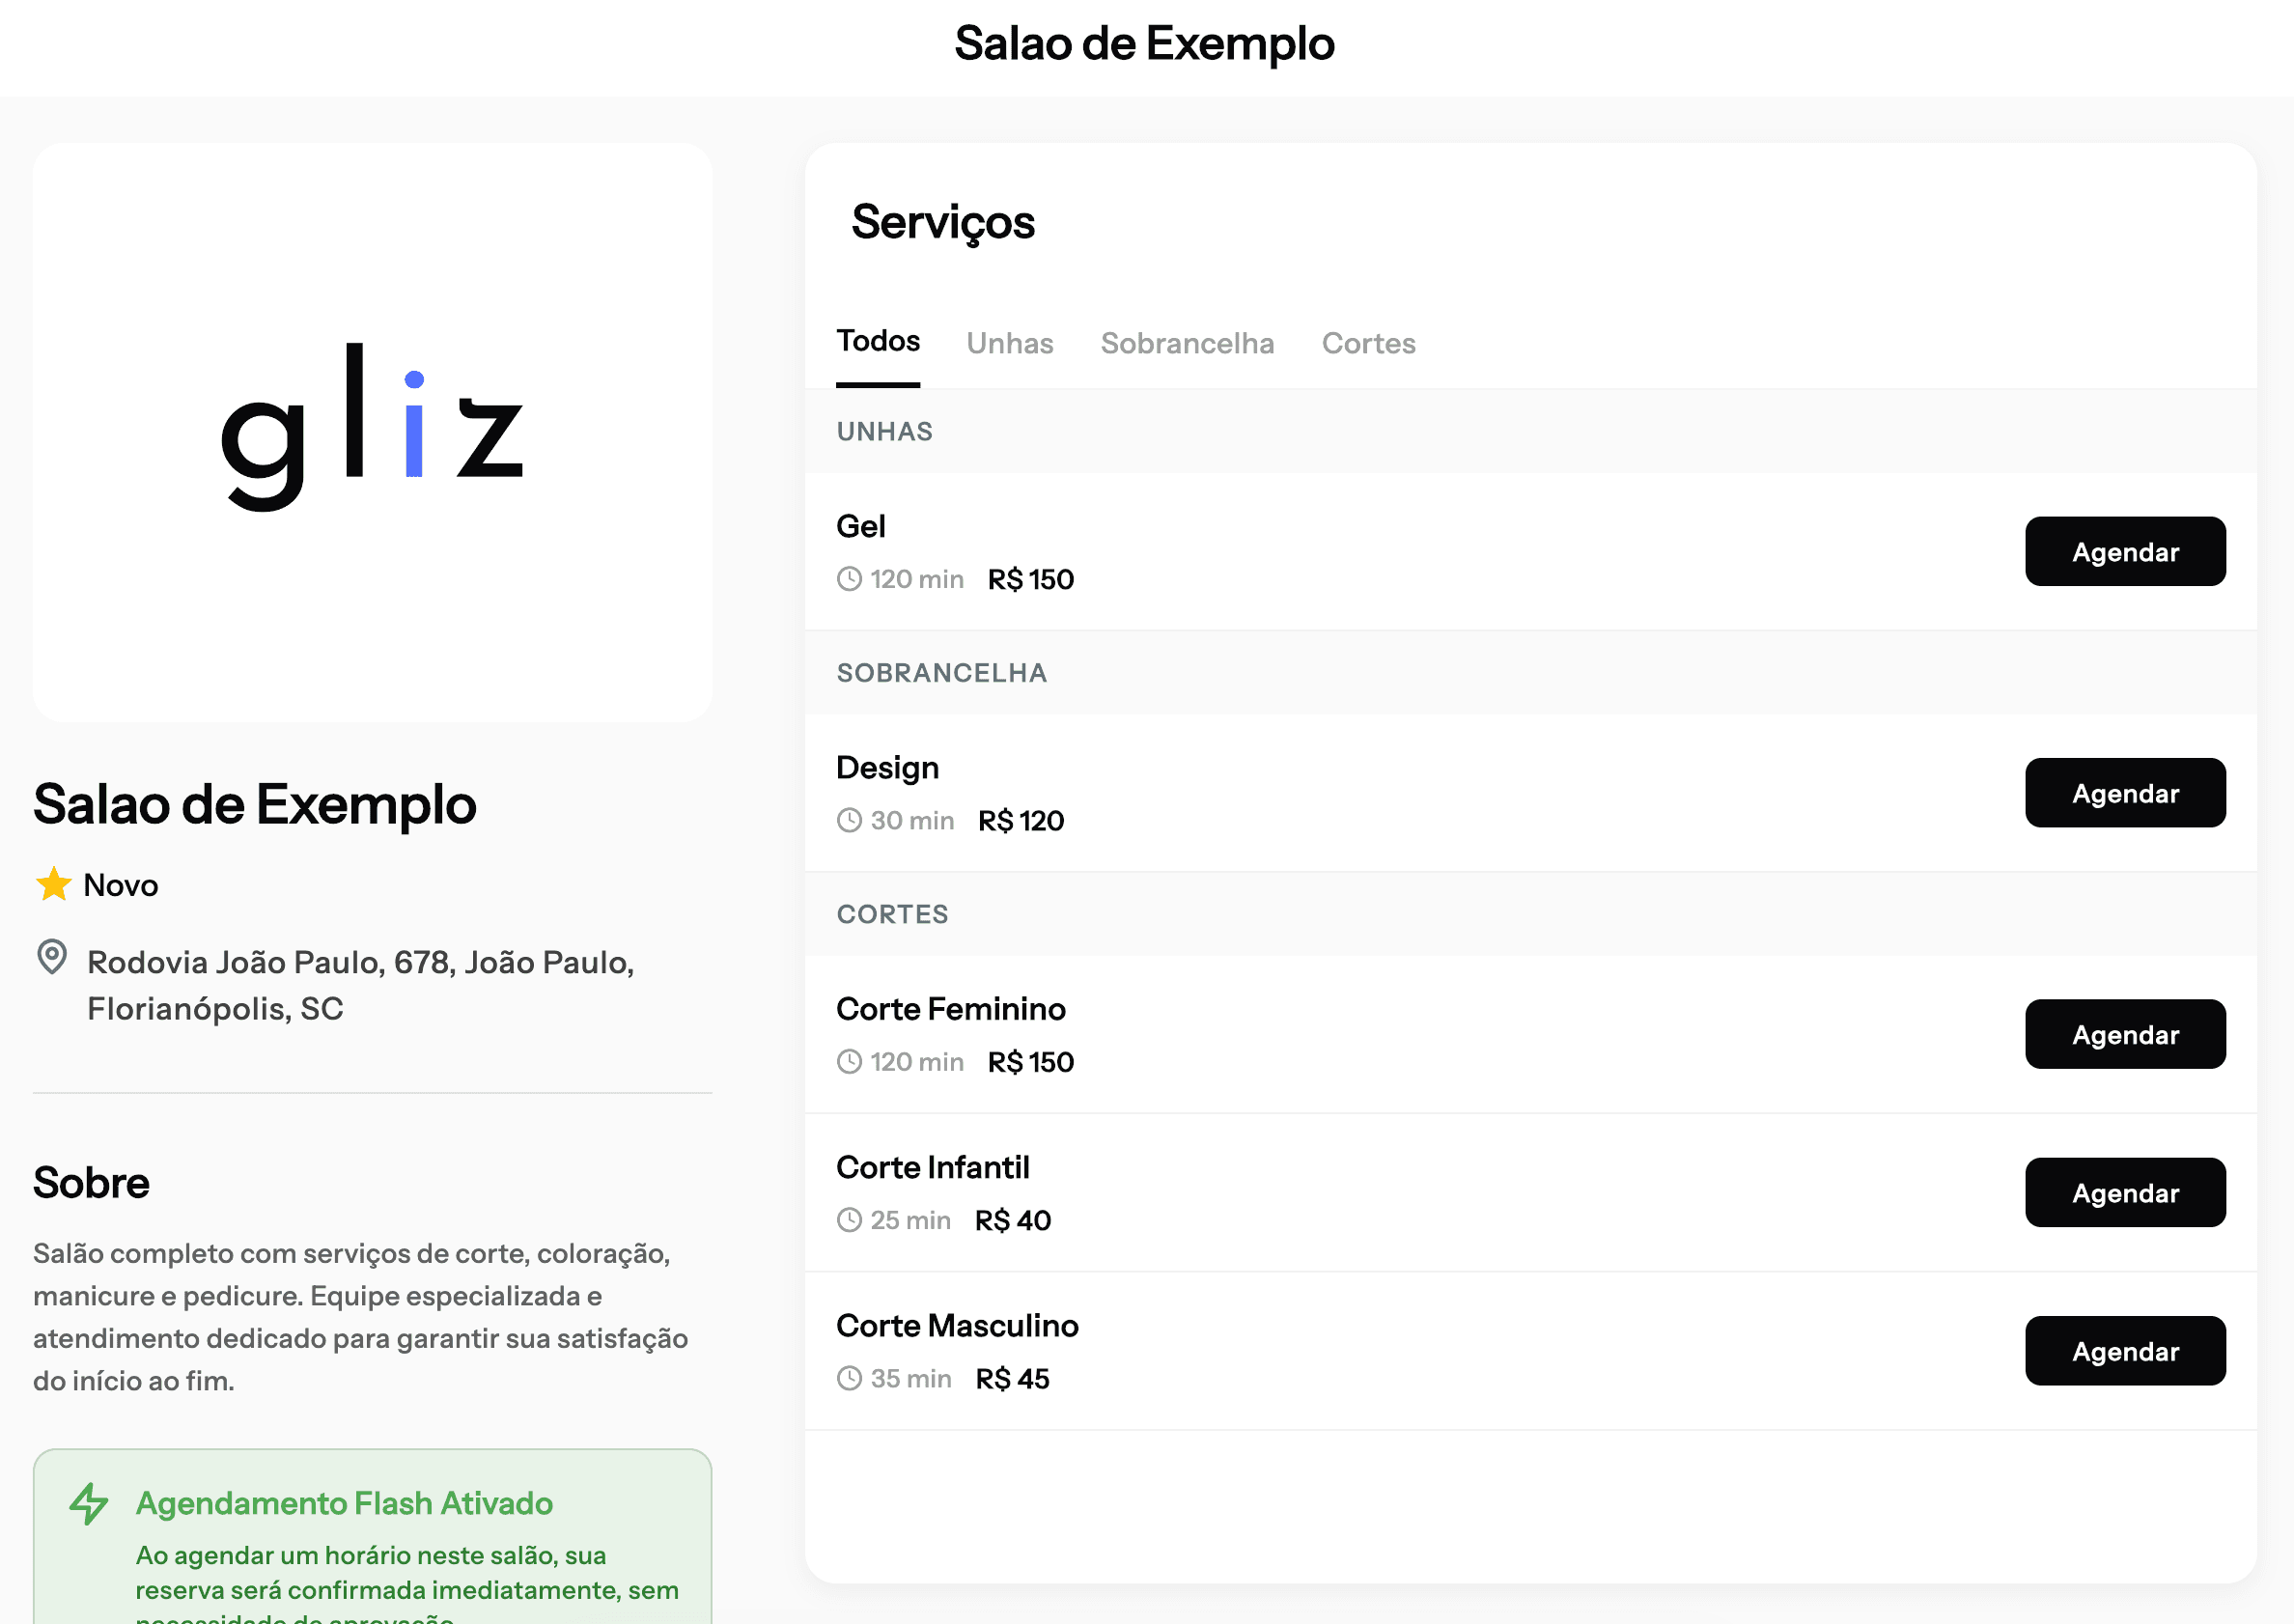This screenshot has width=2294, height=1624.
Task: Click the Agendamento Flash Ativado heading
Action: (344, 1503)
